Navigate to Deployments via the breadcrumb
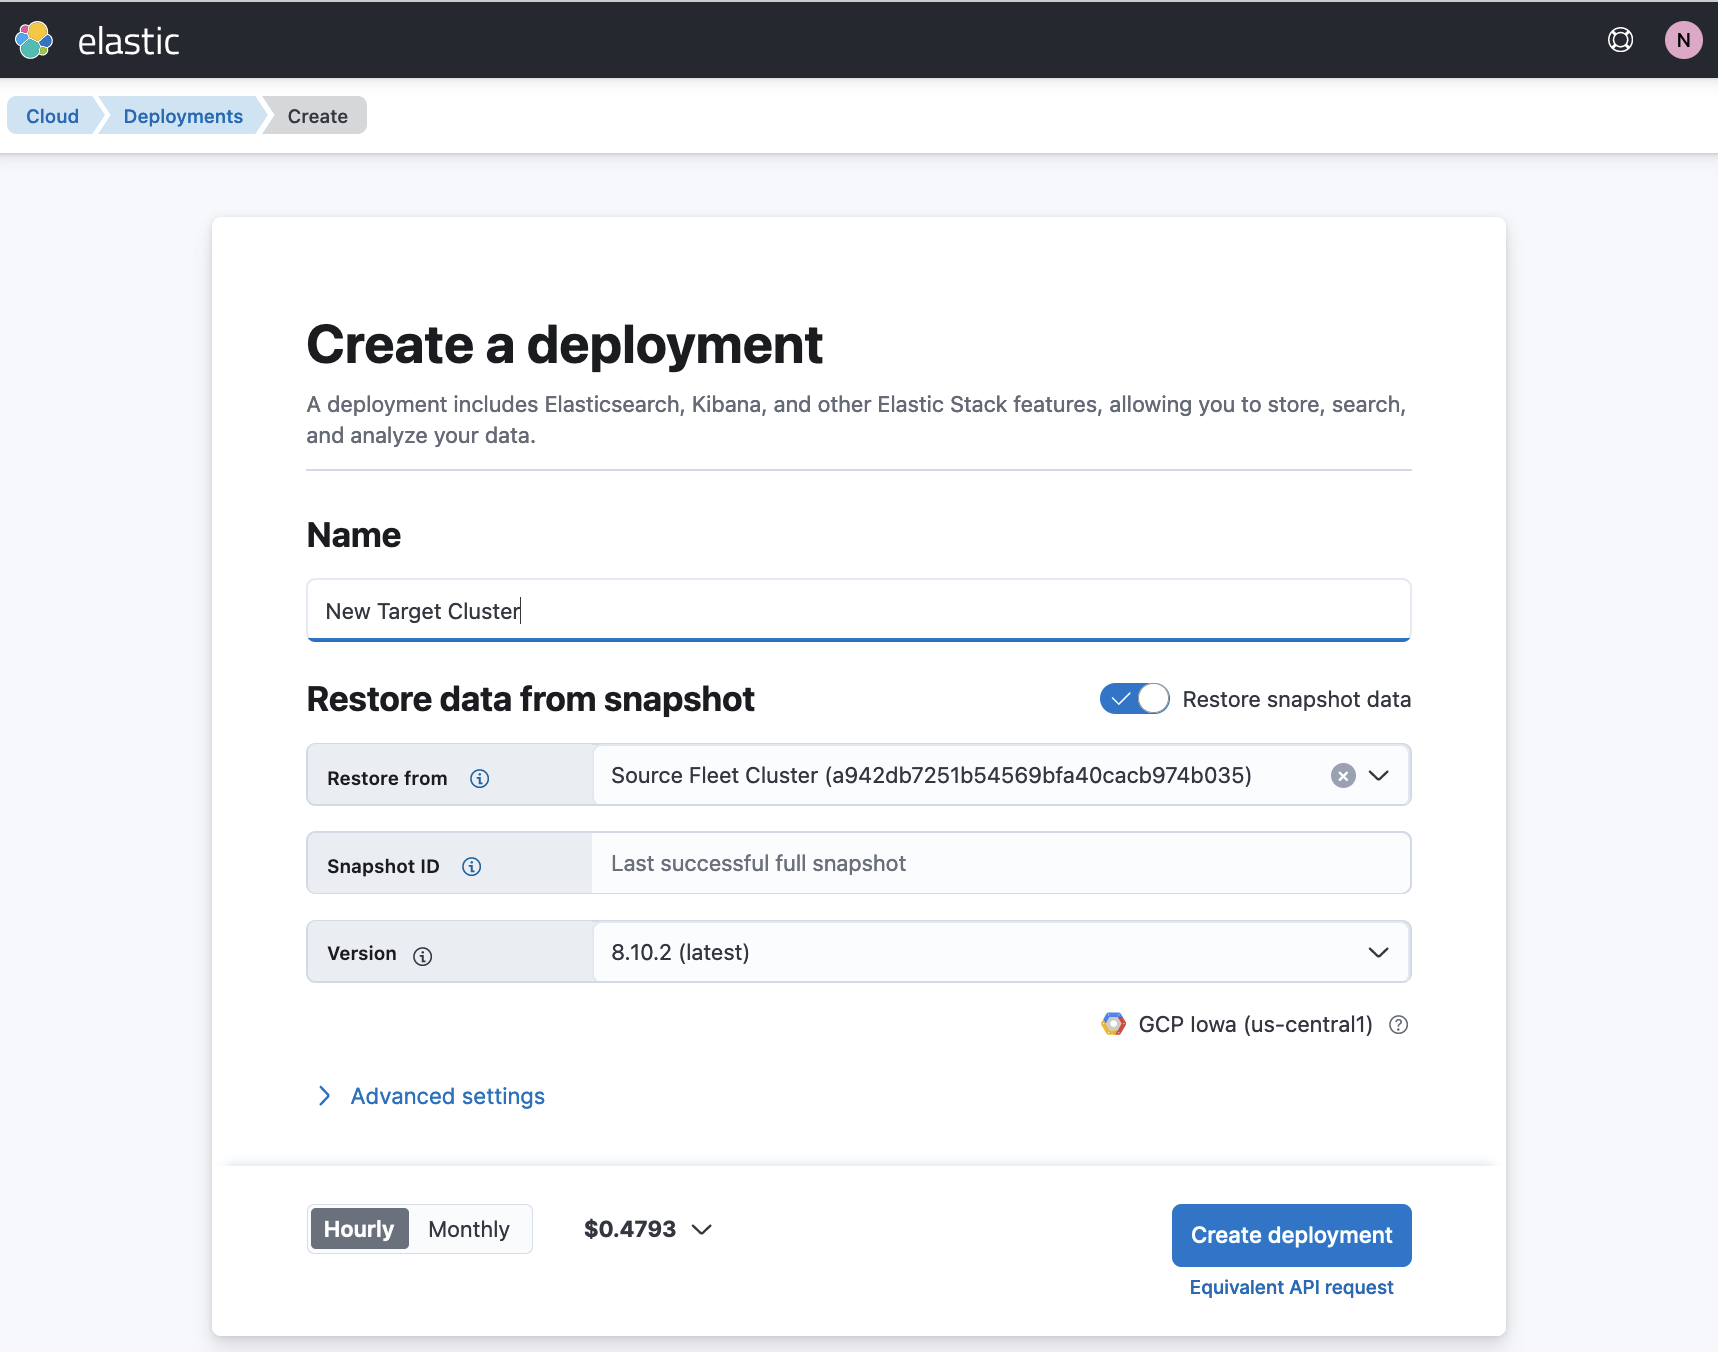Viewport: 1718px width, 1352px height. (182, 116)
